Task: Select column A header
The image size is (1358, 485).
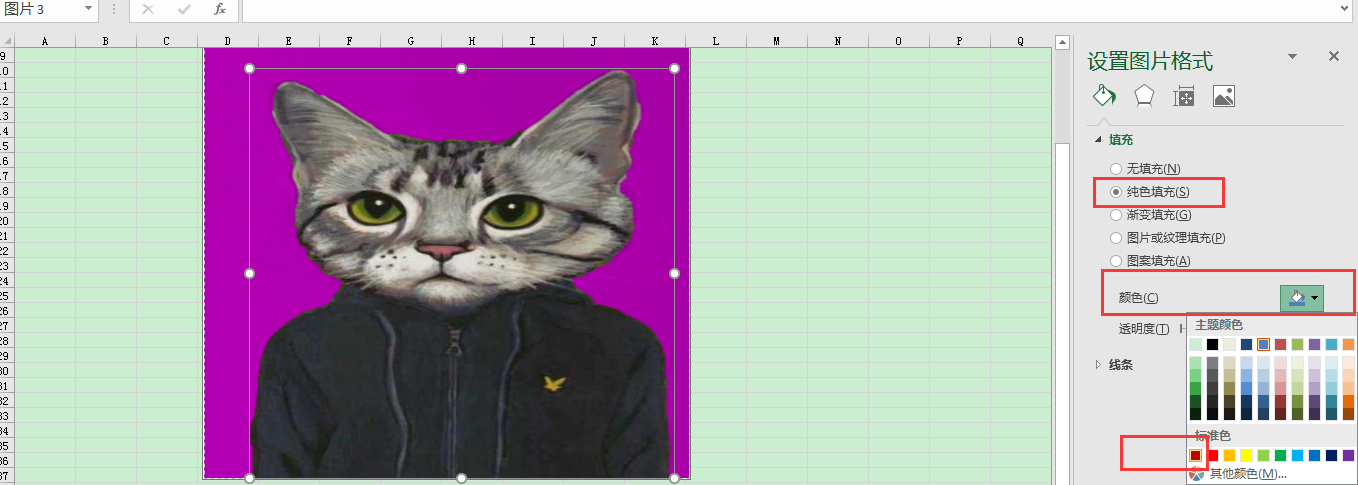Action: [45, 41]
